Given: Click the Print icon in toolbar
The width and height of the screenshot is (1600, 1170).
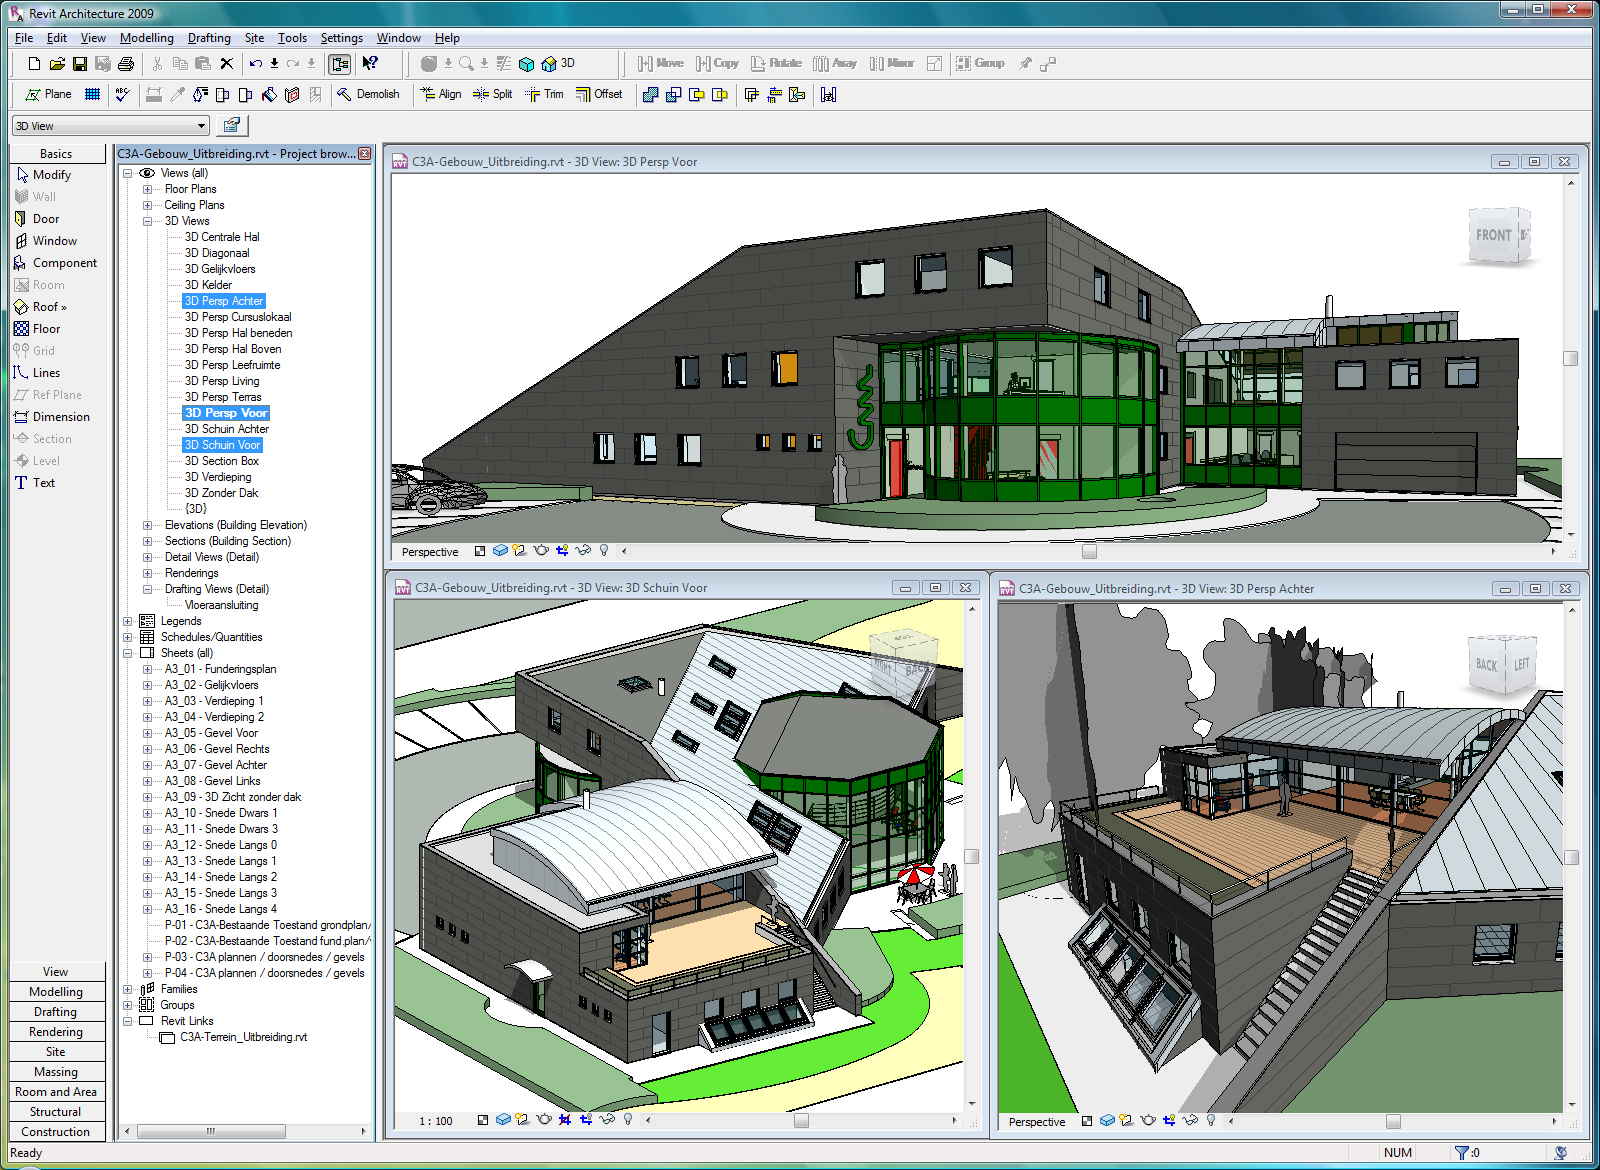Looking at the screenshot, I should [x=126, y=64].
